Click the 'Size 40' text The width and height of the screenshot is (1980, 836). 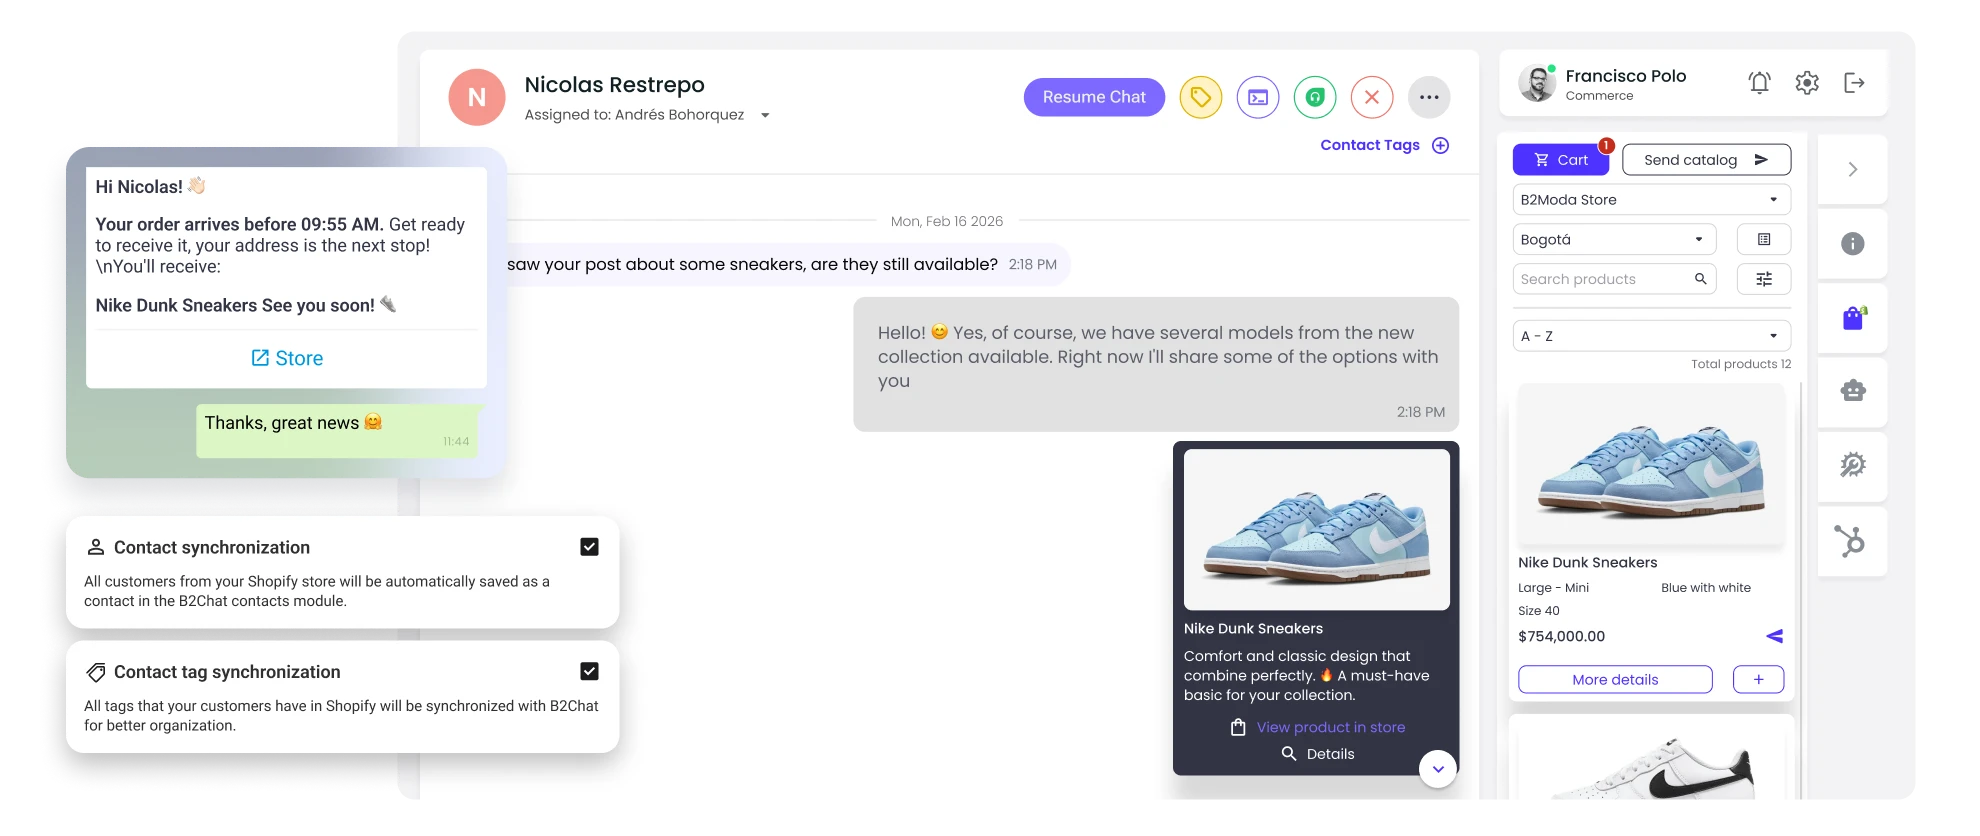(x=1539, y=611)
